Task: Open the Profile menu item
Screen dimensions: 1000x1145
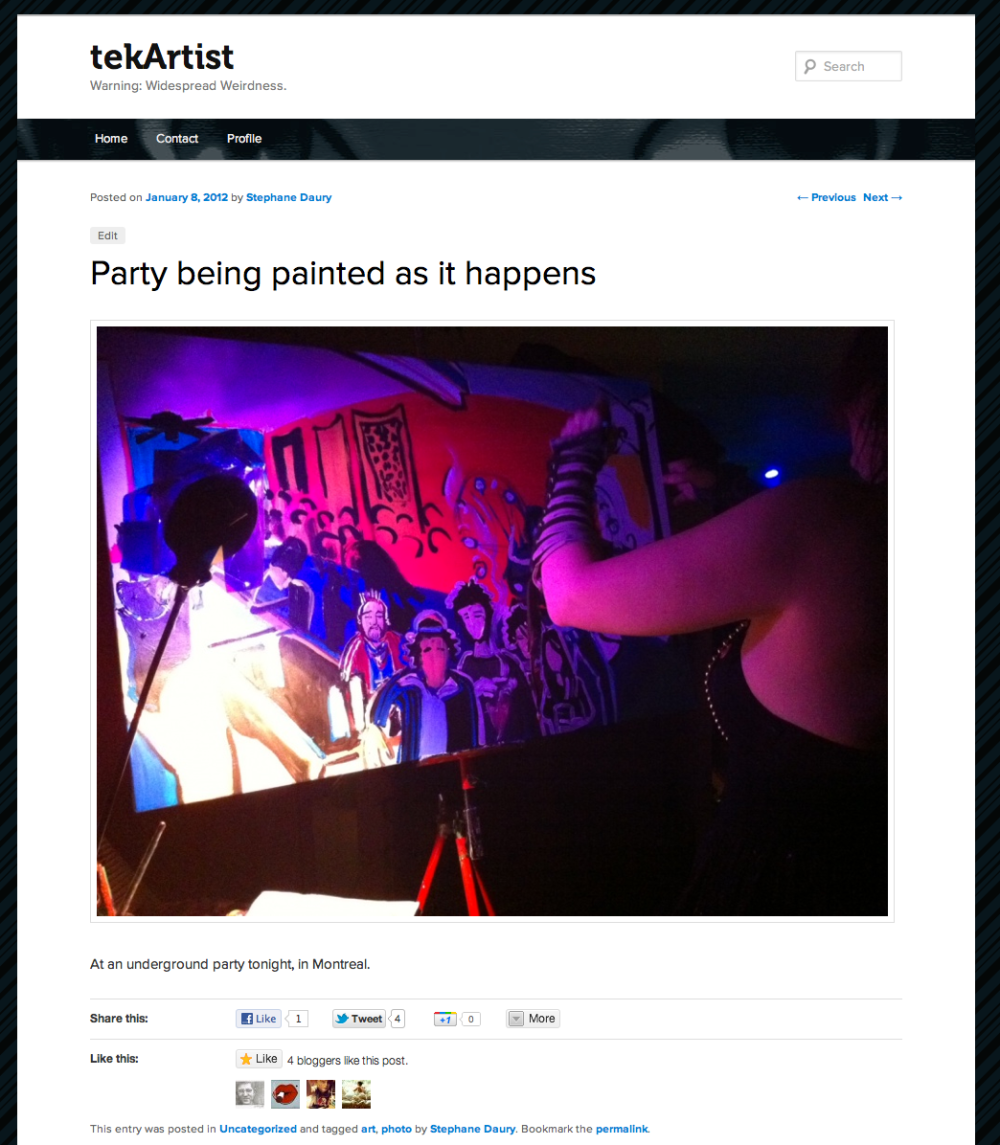Action: (x=244, y=139)
